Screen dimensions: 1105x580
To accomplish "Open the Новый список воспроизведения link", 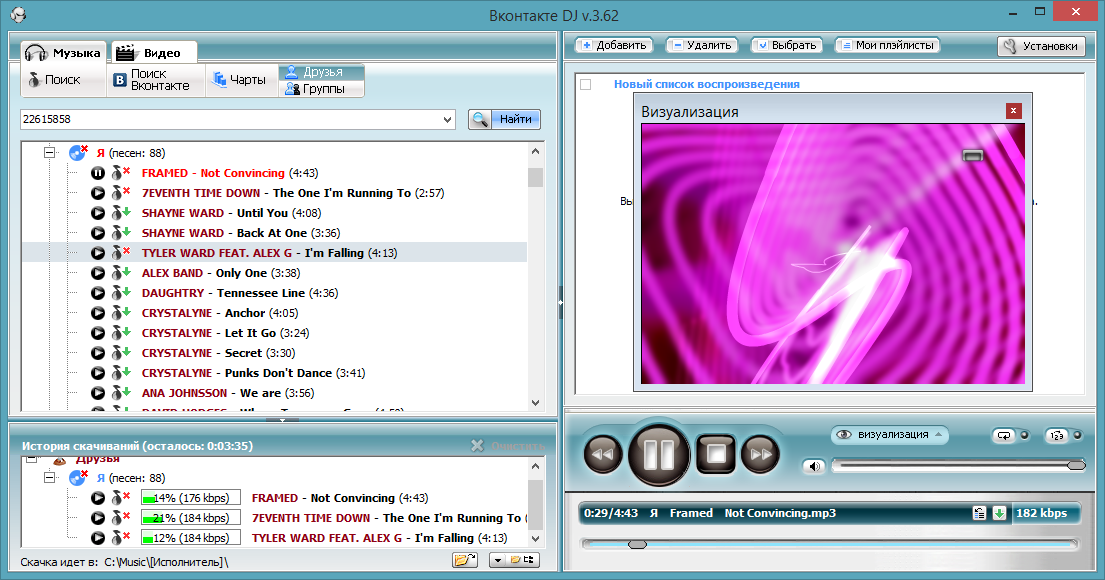I will pyautogui.click(x=706, y=84).
